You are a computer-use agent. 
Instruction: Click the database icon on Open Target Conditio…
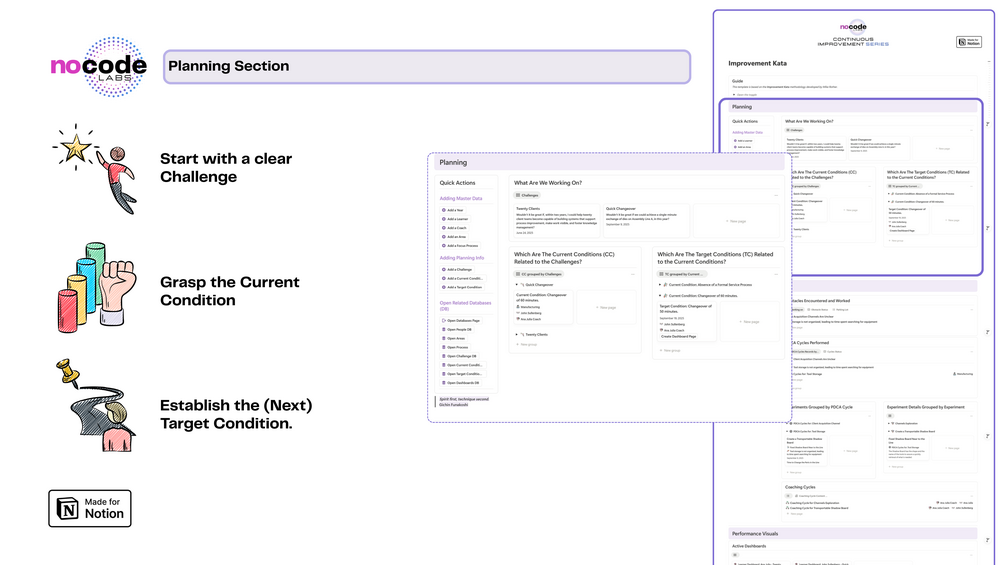(444, 374)
